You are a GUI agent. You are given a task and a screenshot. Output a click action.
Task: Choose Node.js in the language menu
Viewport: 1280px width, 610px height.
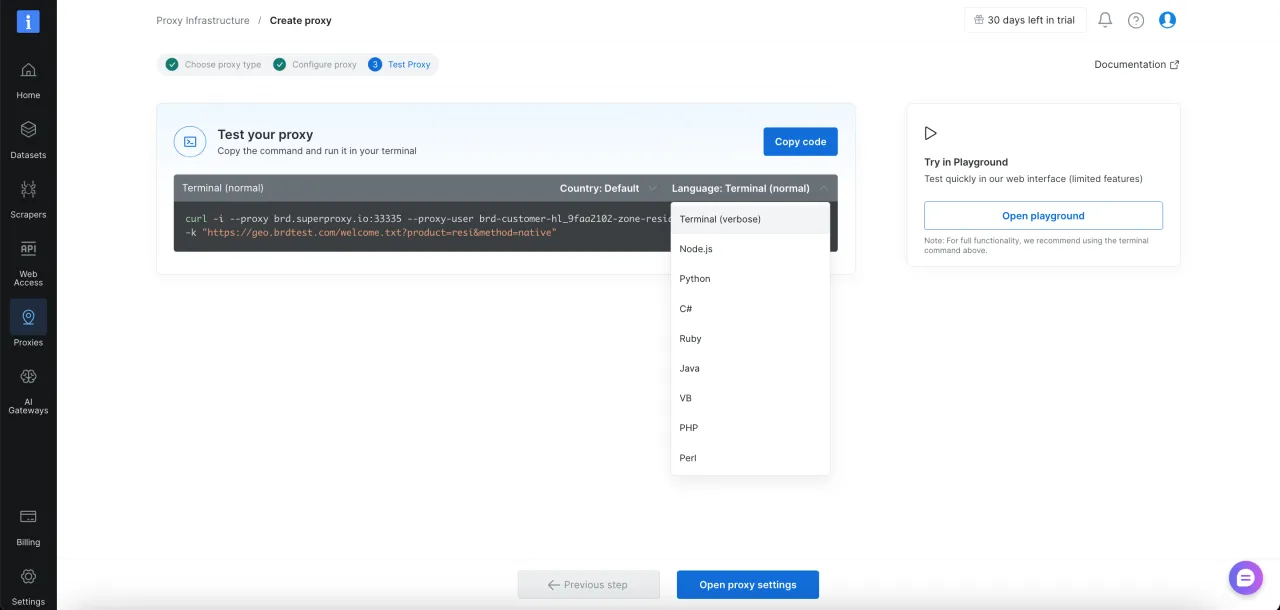(x=696, y=249)
